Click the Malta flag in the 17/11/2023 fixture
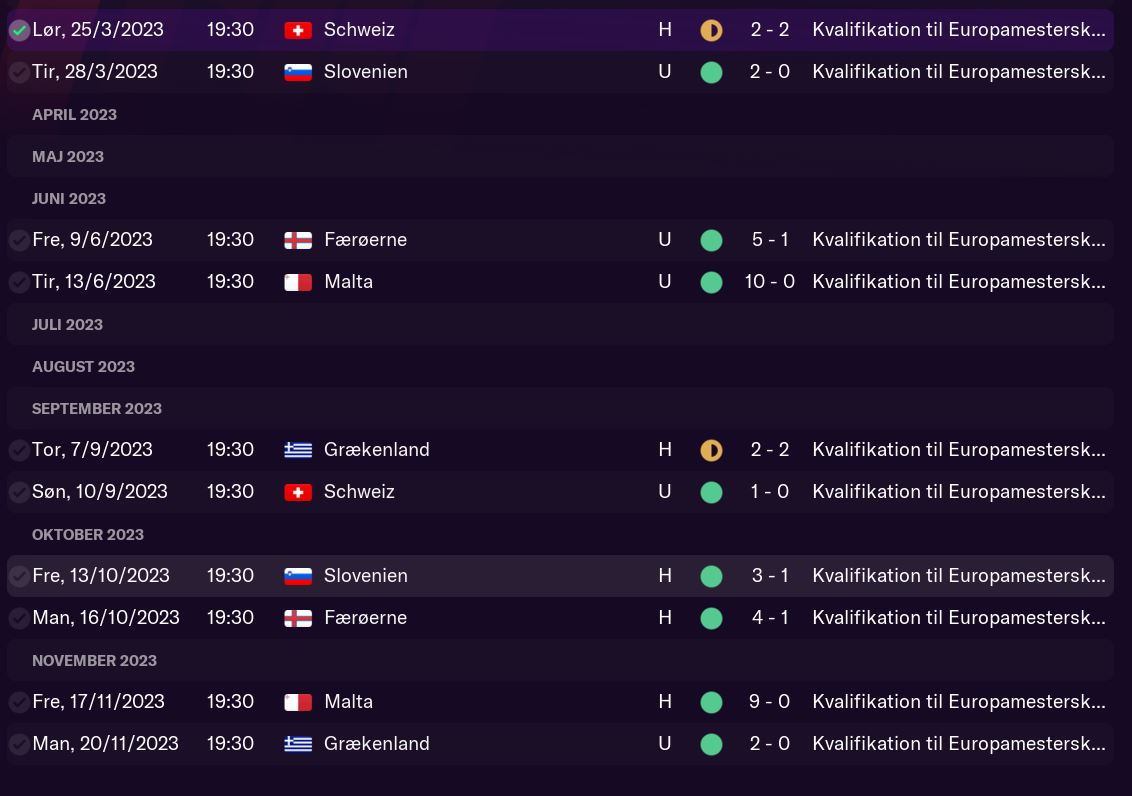The height and width of the screenshot is (796, 1132). [298, 702]
